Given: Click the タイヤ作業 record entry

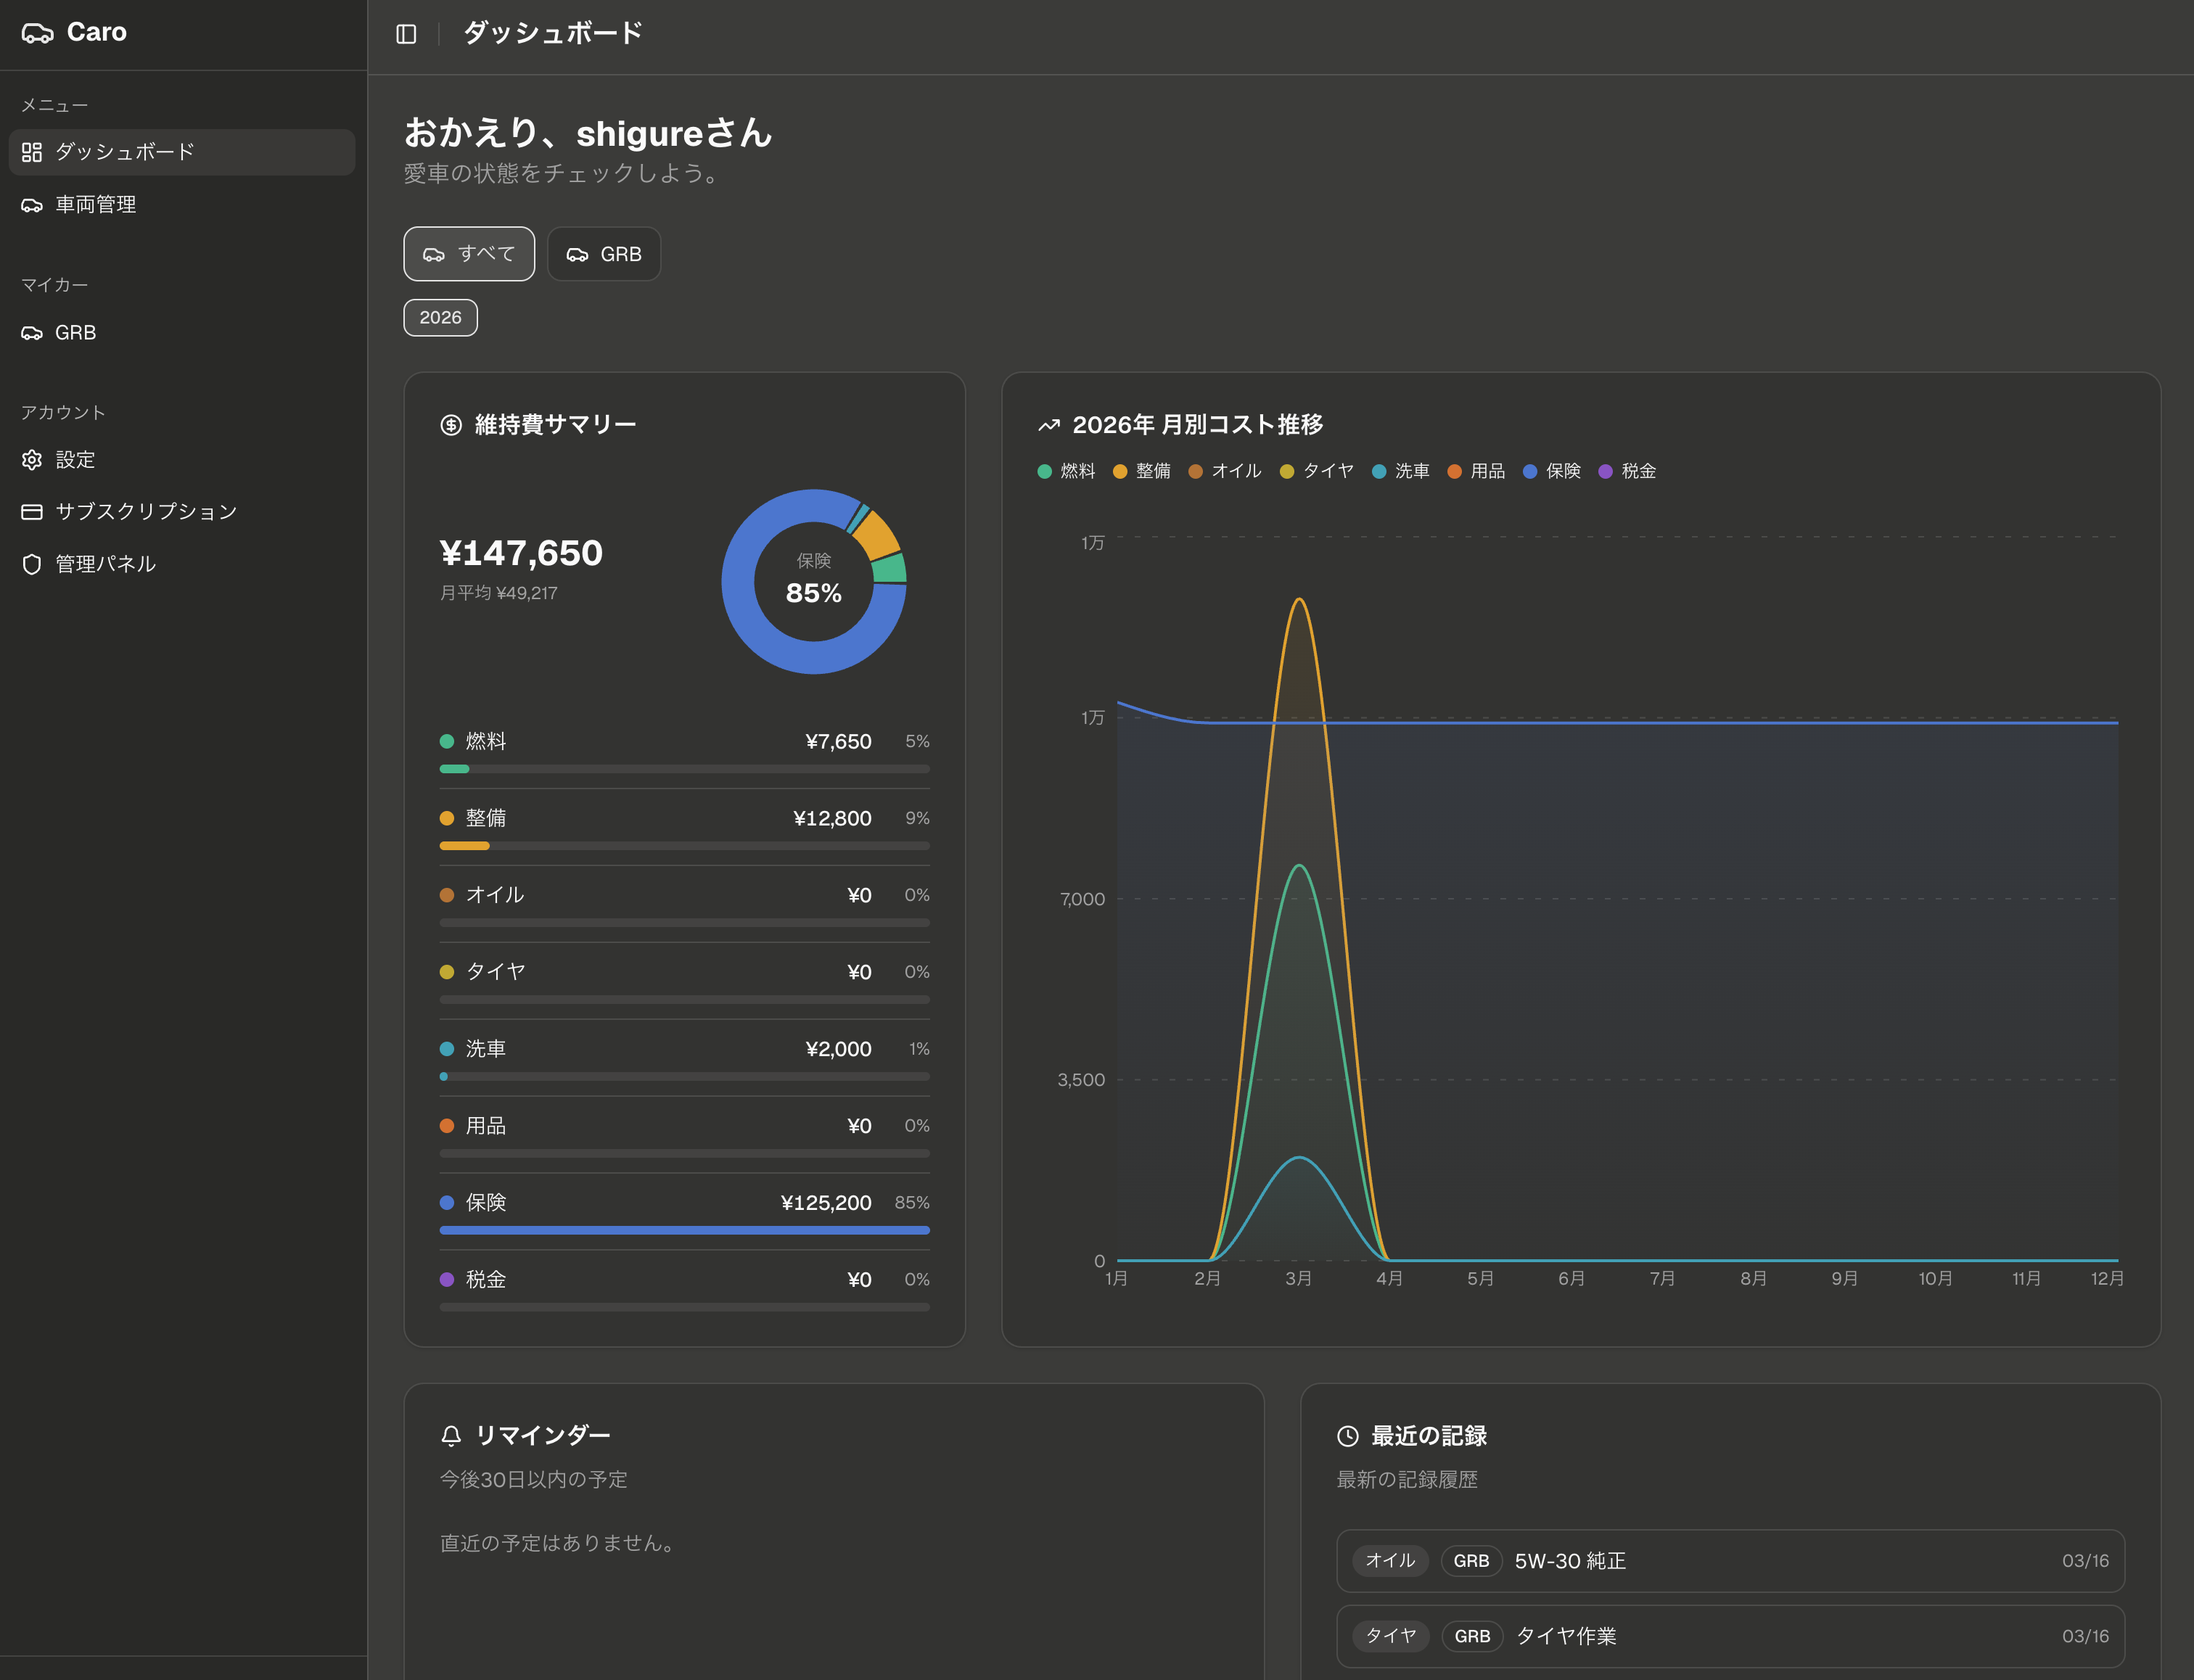Looking at the screenshot, I should point(1730,1637).
